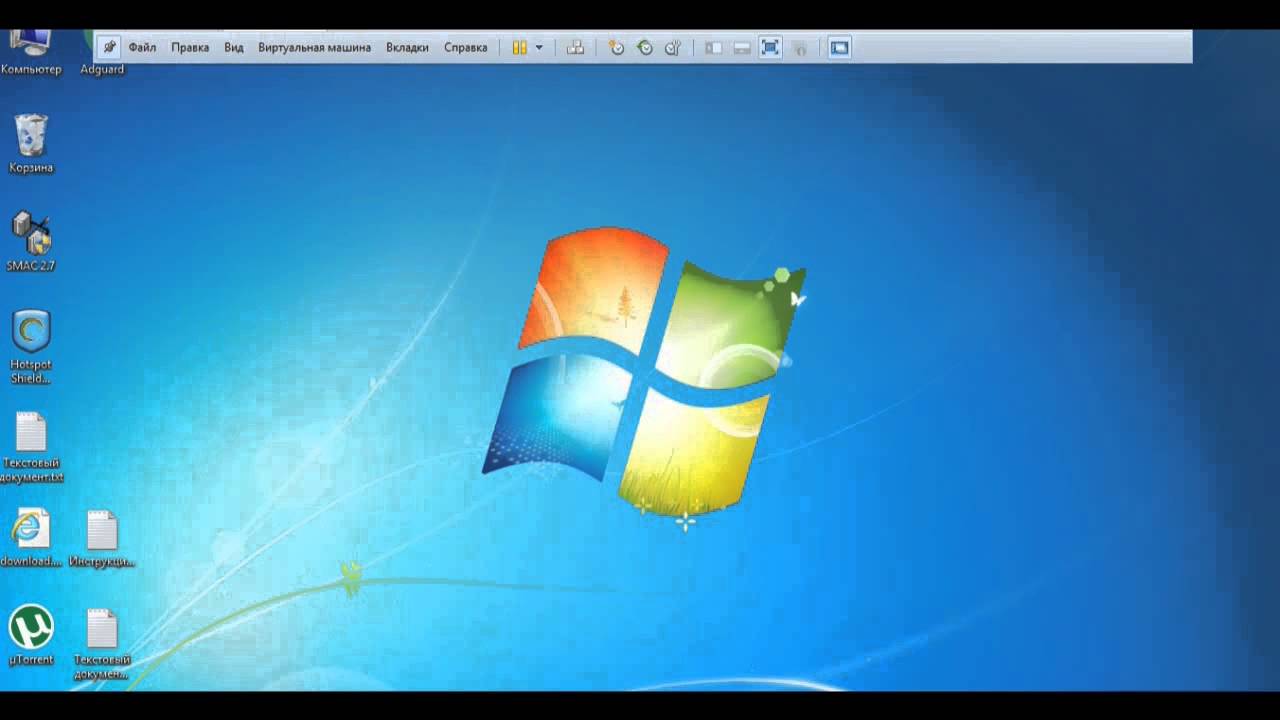Open the Справка menu
1280x720 pixels.
coord(466,47)
